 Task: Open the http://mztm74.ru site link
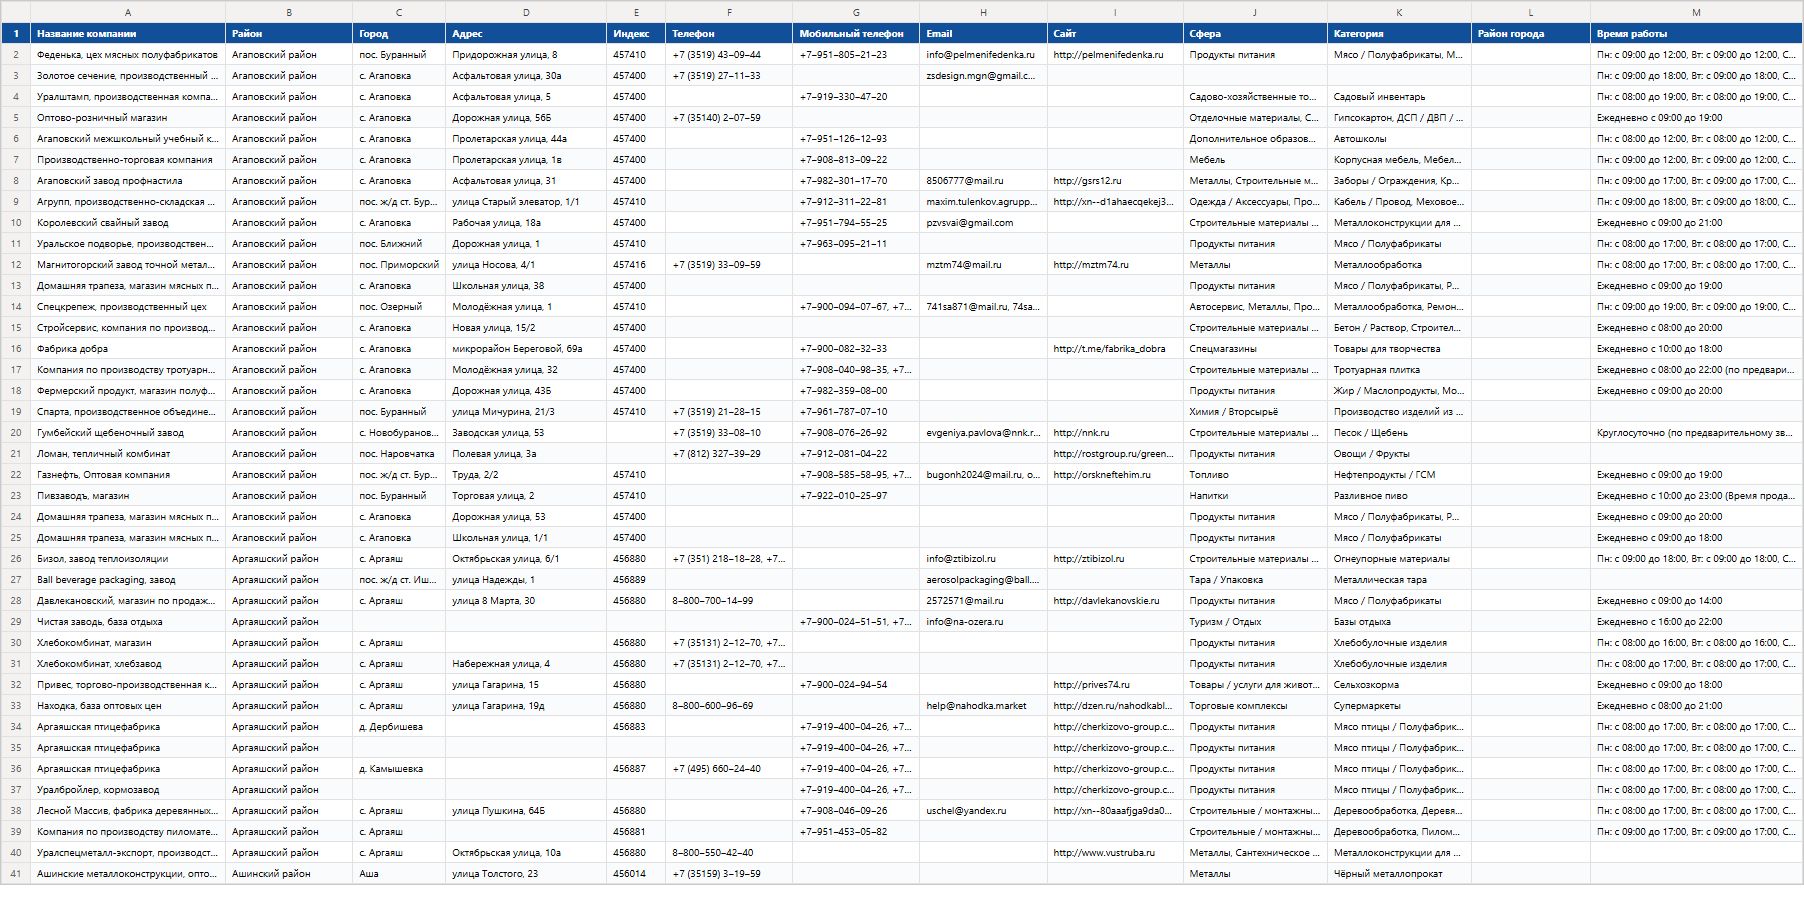pyautogui.click(x=1091, y=265)
